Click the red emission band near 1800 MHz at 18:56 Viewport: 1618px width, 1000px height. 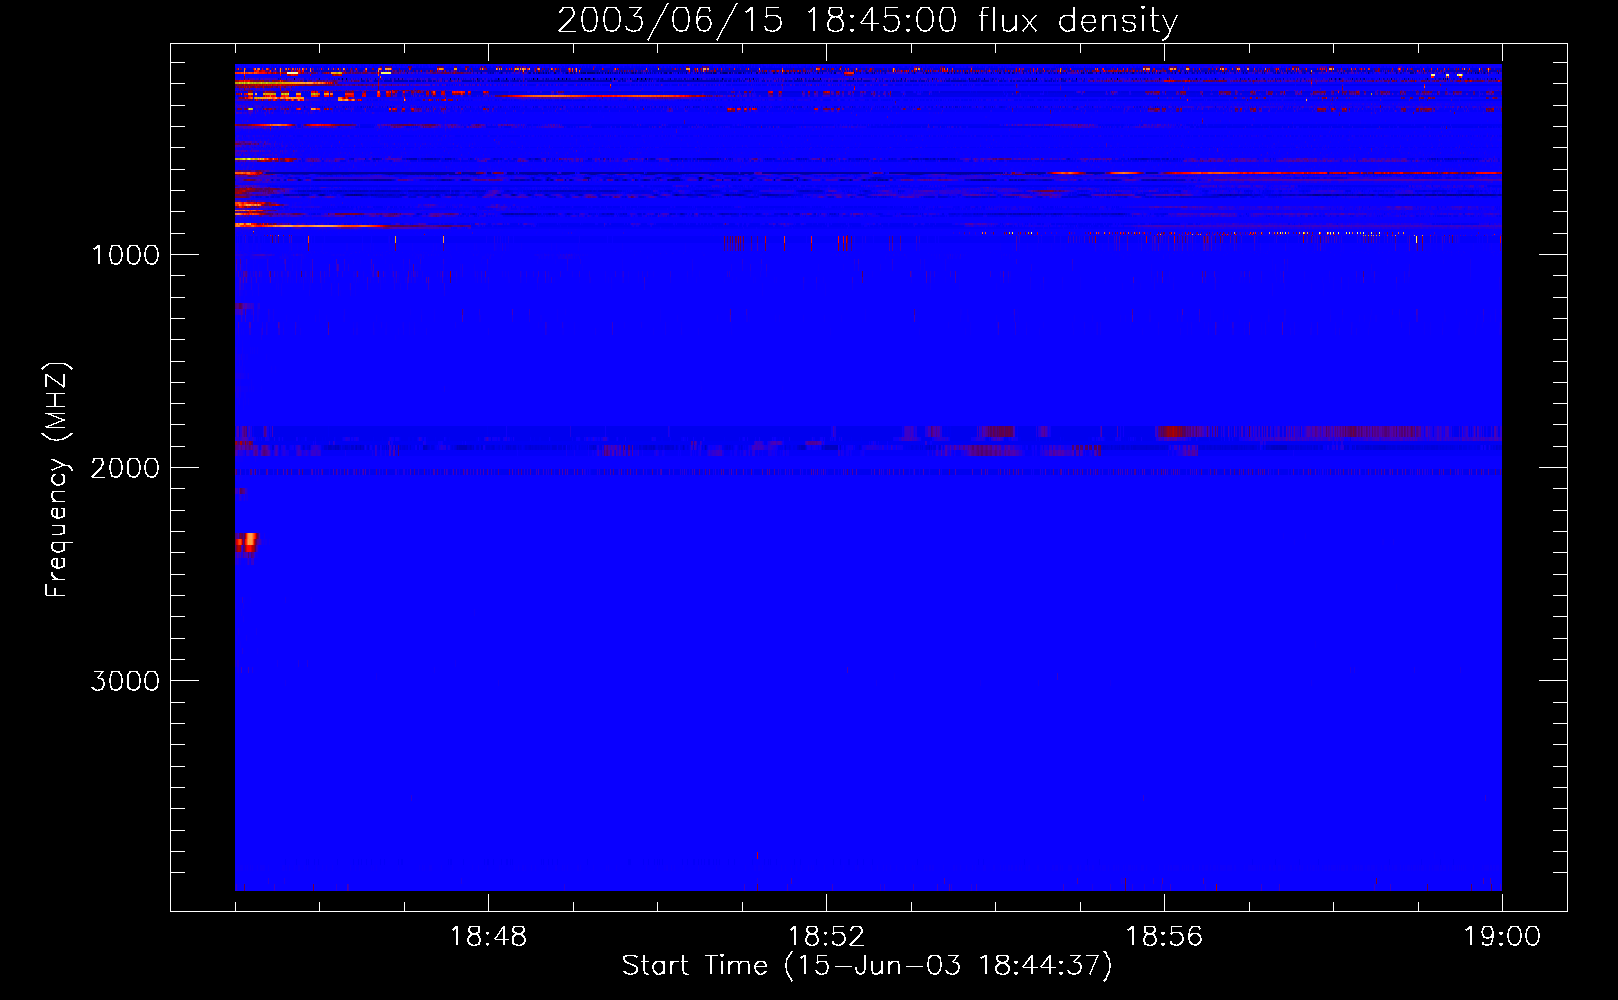[x=1185, y=432]
